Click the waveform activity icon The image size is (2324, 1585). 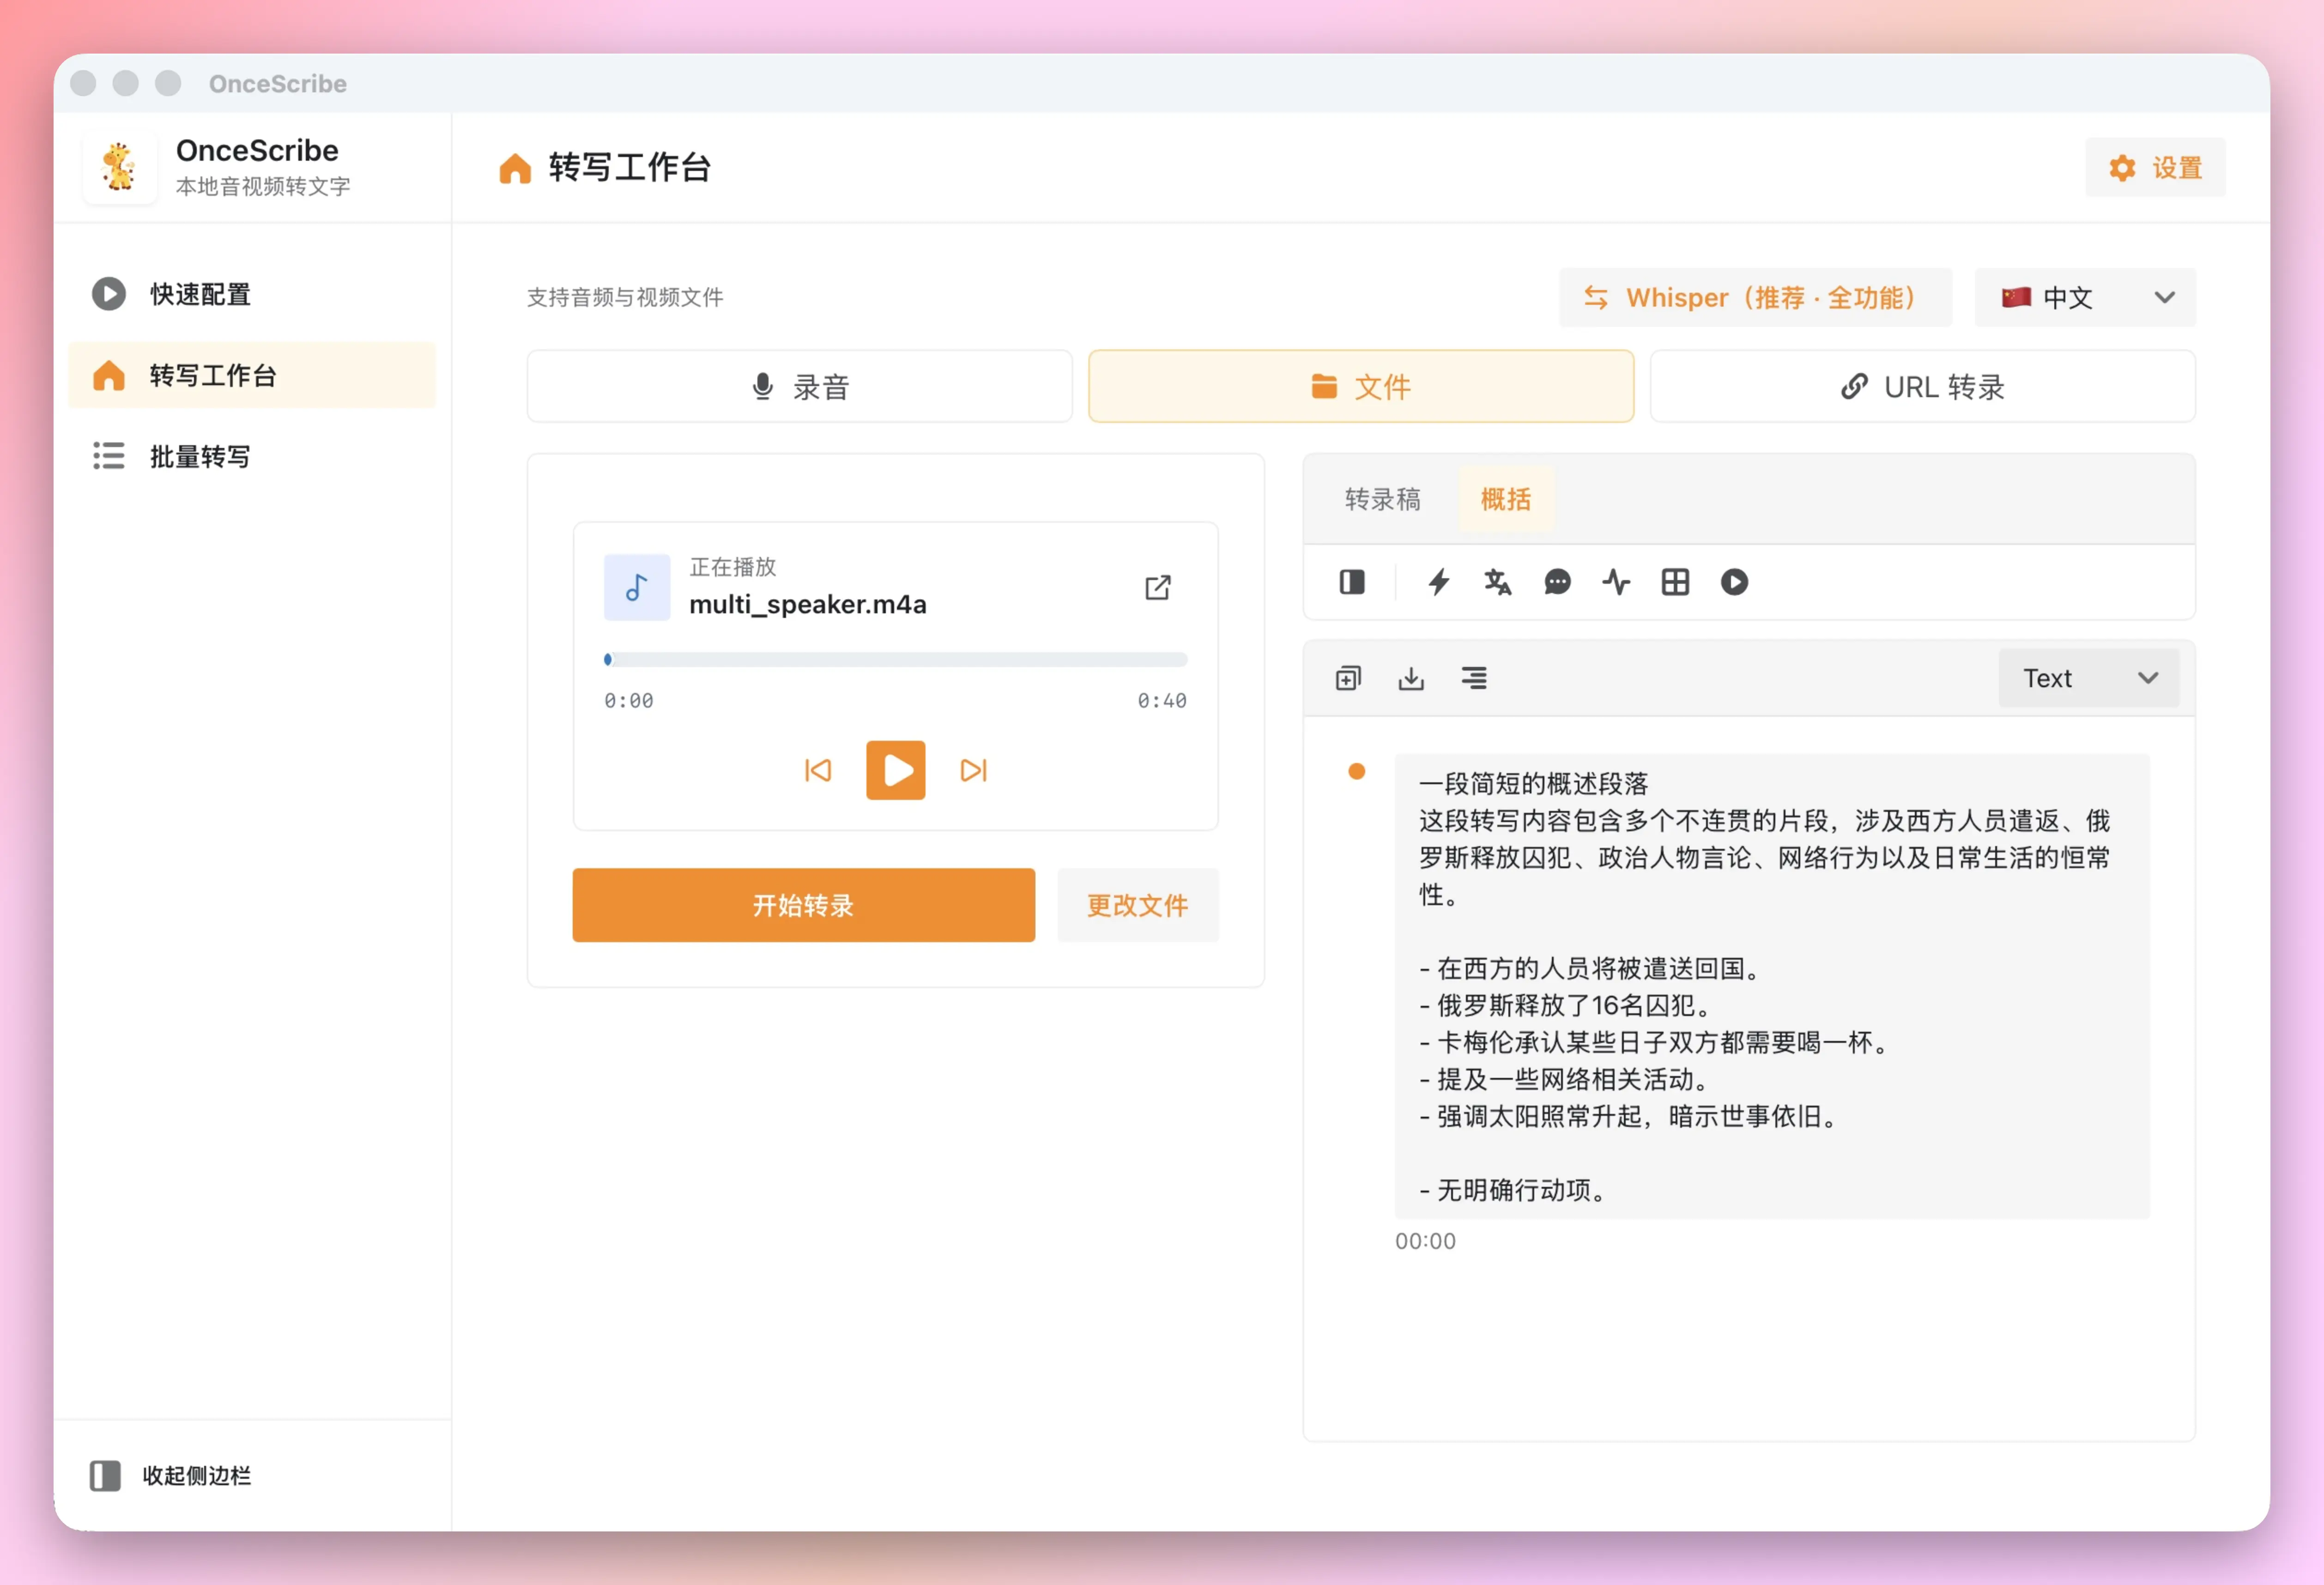click(x=1616, y=582)
